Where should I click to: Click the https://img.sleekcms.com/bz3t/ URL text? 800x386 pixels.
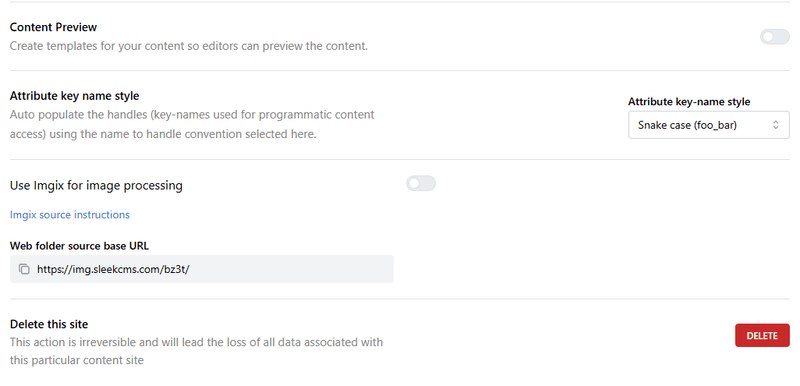tap(113, 269)
